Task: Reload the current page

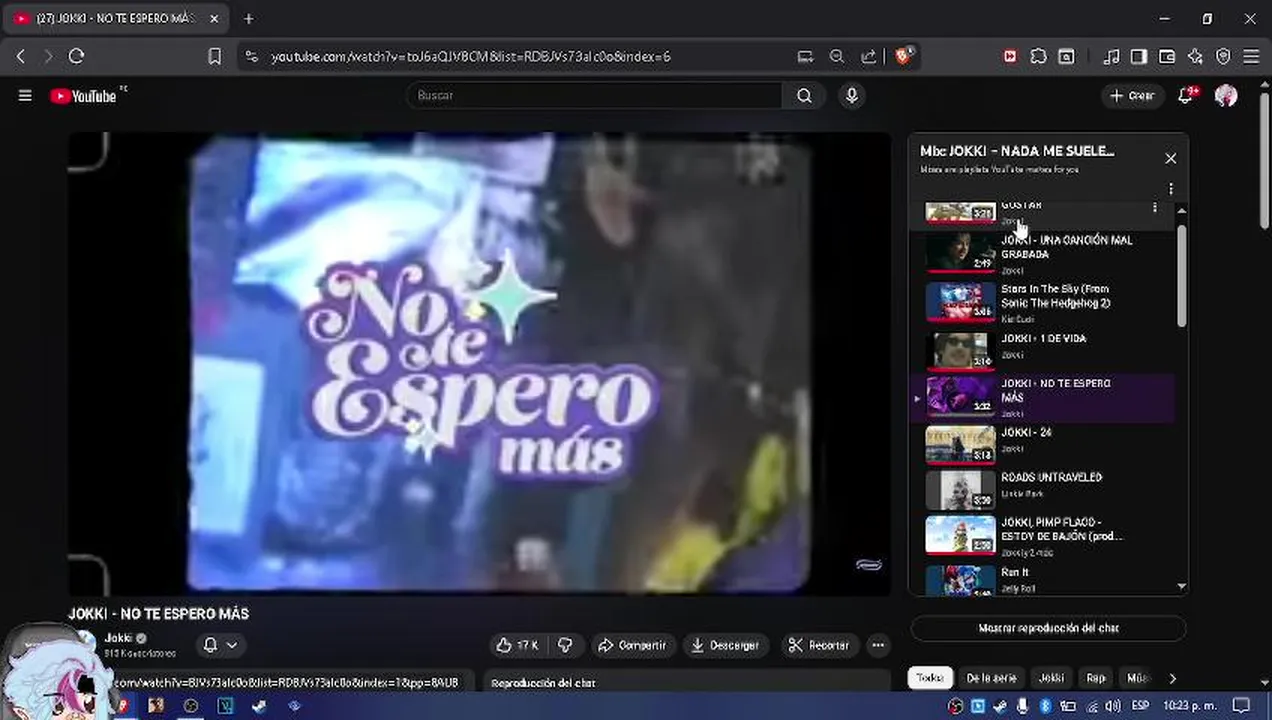Action: 76,57
